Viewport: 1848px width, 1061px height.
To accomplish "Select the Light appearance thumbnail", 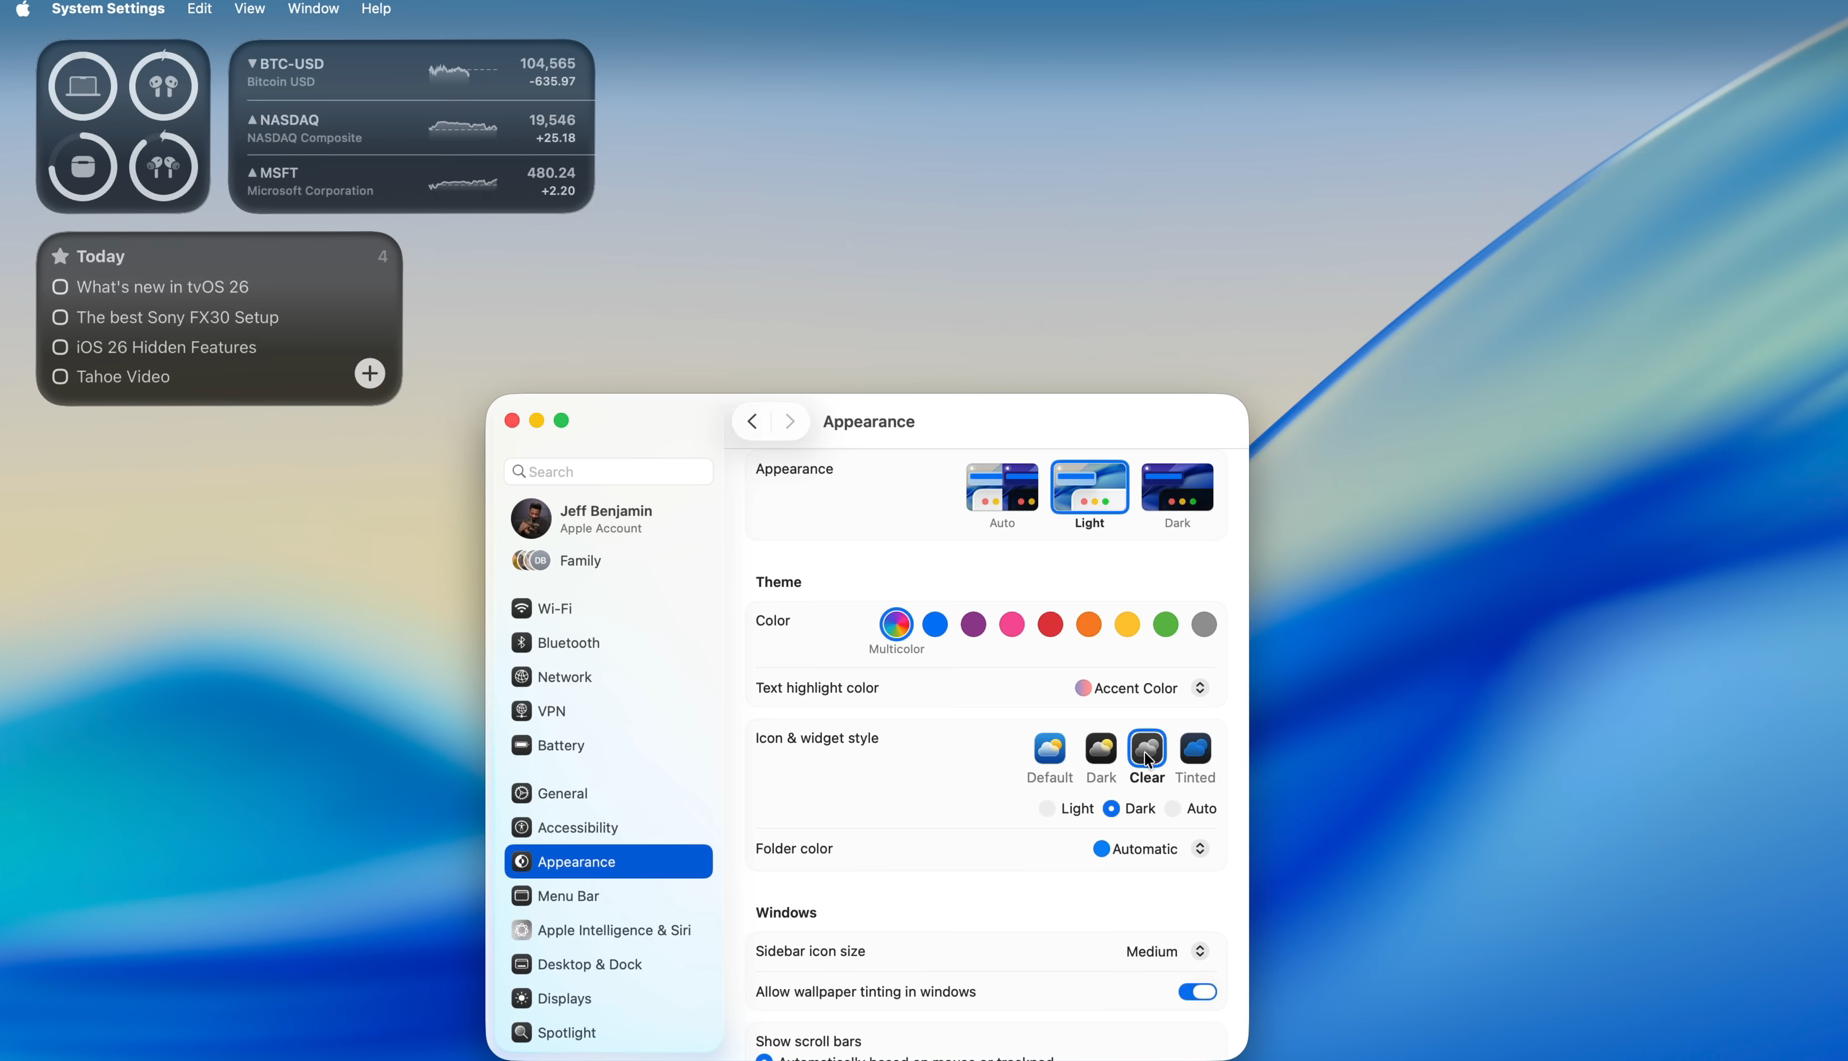I will pos(1089,487).
